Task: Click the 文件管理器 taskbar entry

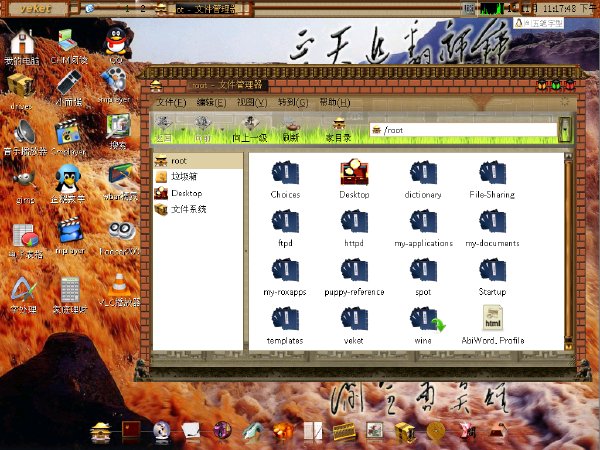Action: [205, 9]
